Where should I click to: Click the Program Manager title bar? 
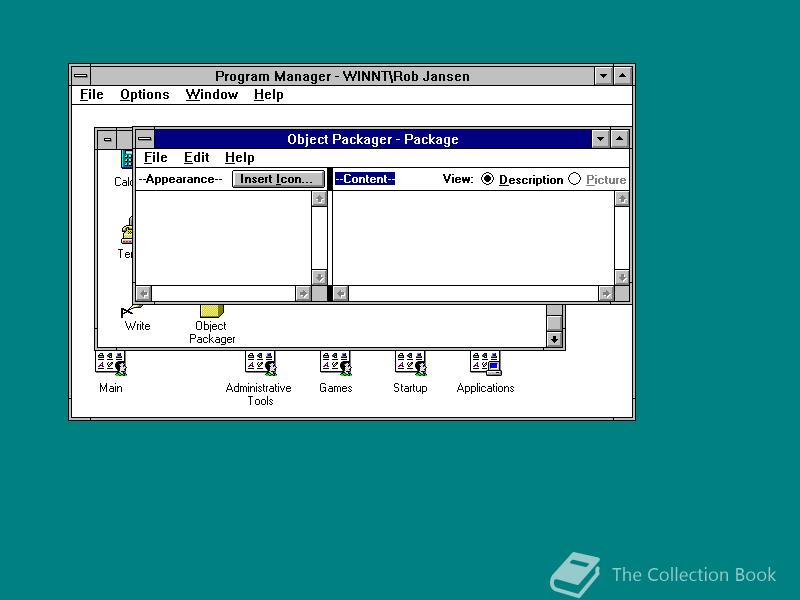[x=342, y=76]
